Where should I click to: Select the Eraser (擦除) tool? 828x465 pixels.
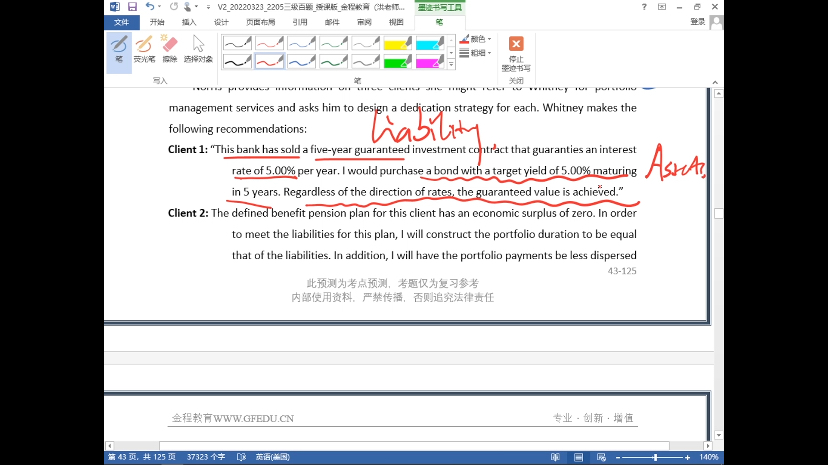(170, 50)
